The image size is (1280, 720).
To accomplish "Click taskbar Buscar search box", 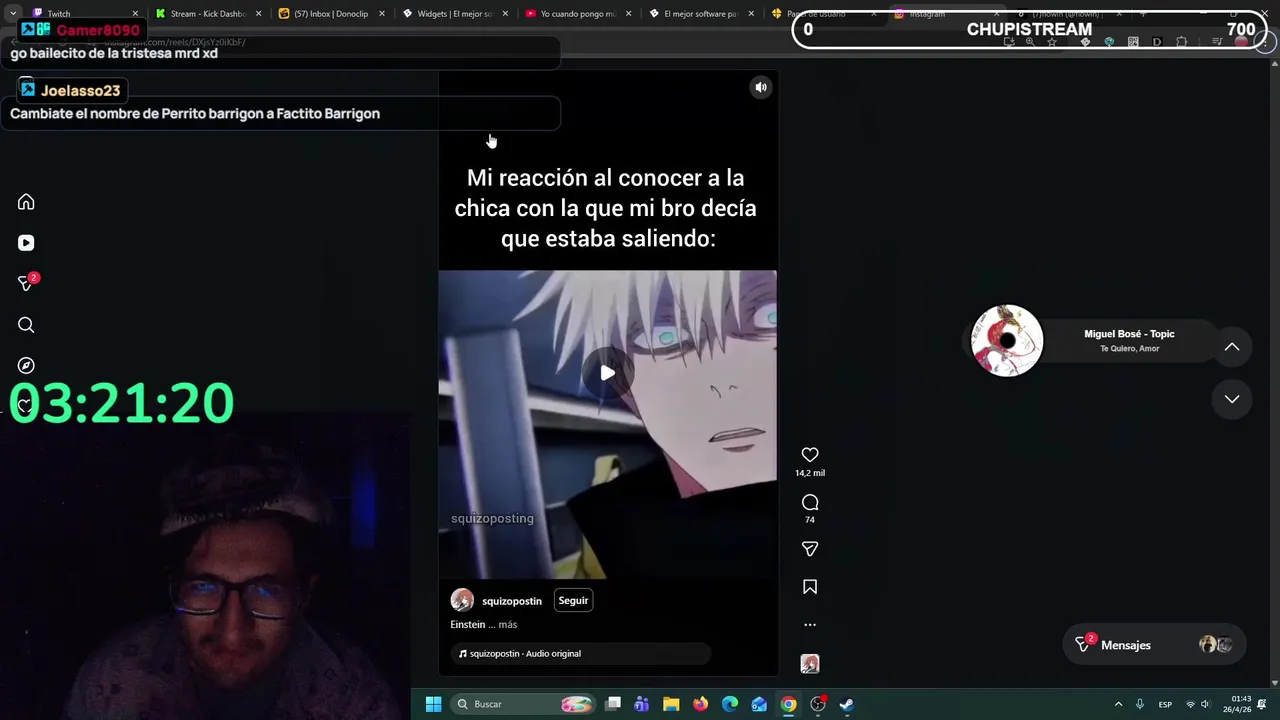I will pyautogui.click(x=522, y=704).
